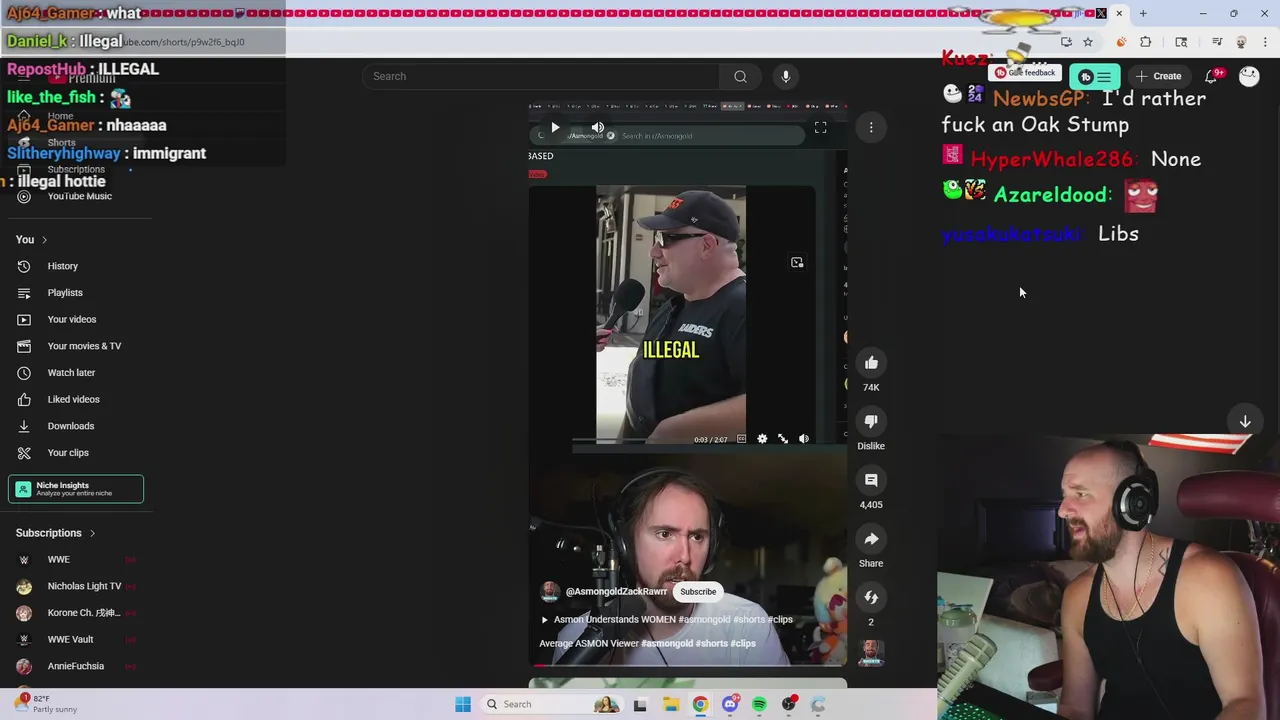Subscribe to AsmongoldZackRawrr
This screenshot has height=720, width=1280.
[x=698, y=591]
